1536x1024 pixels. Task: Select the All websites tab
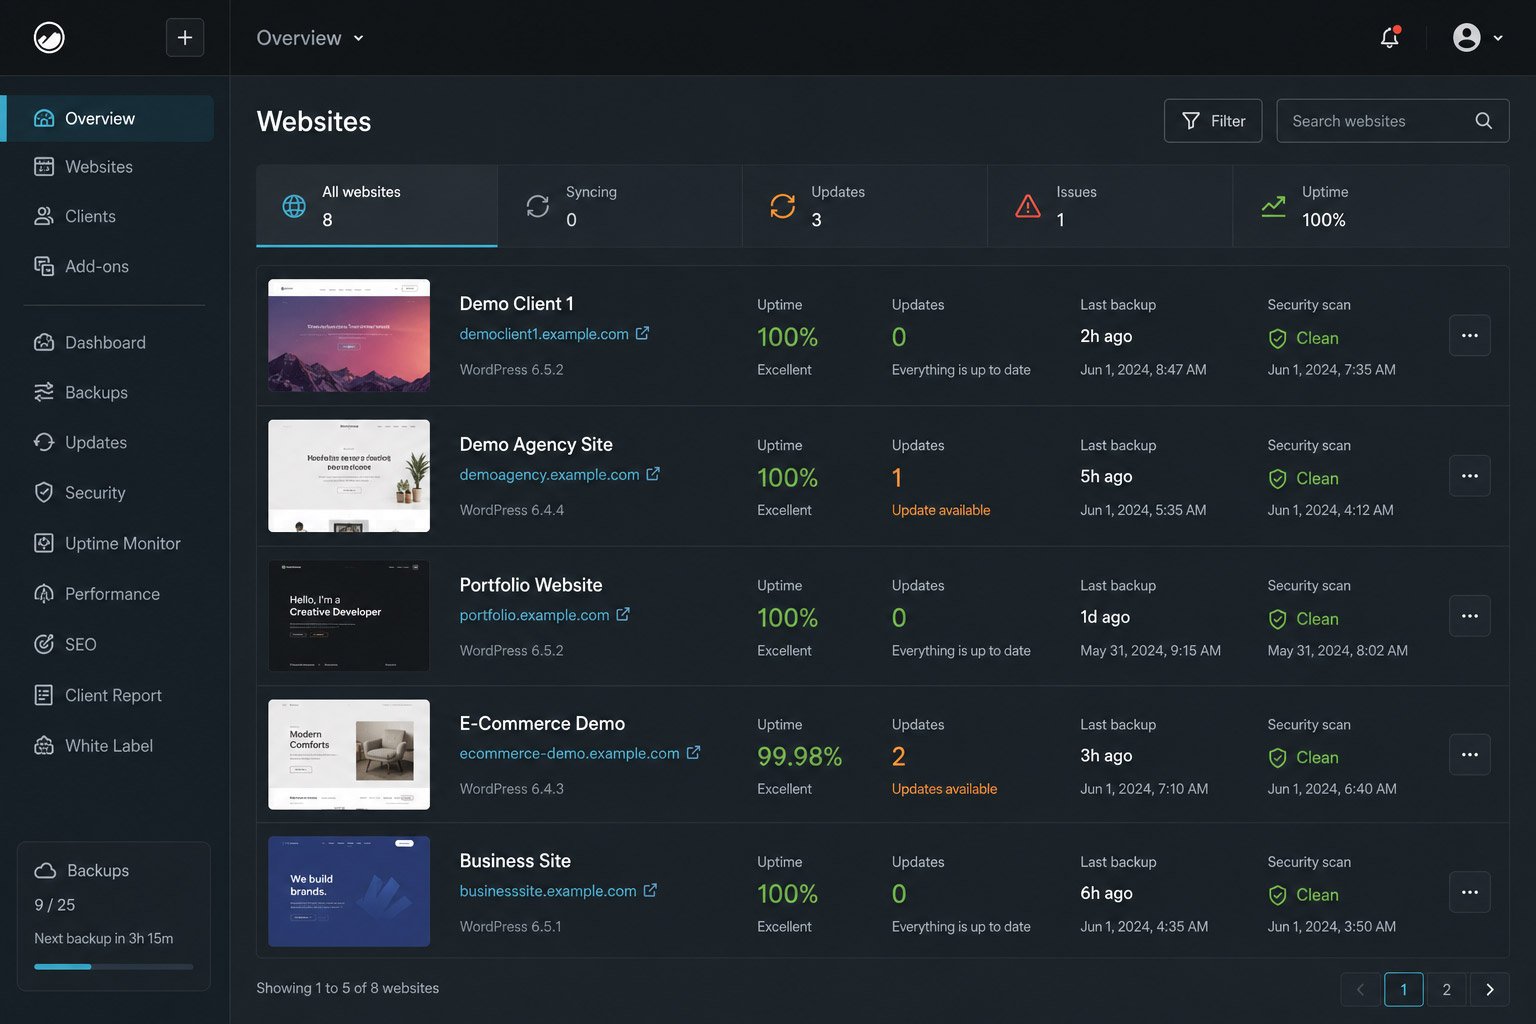click(x=377, y=206)
